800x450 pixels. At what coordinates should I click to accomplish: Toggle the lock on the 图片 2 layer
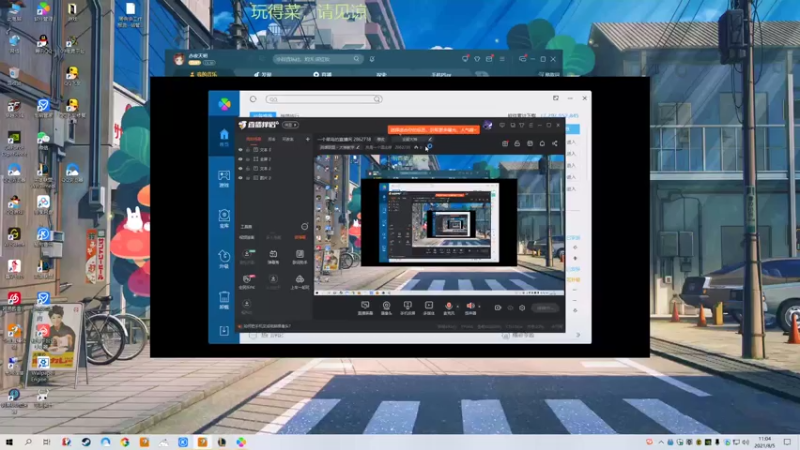coord(248,178)
